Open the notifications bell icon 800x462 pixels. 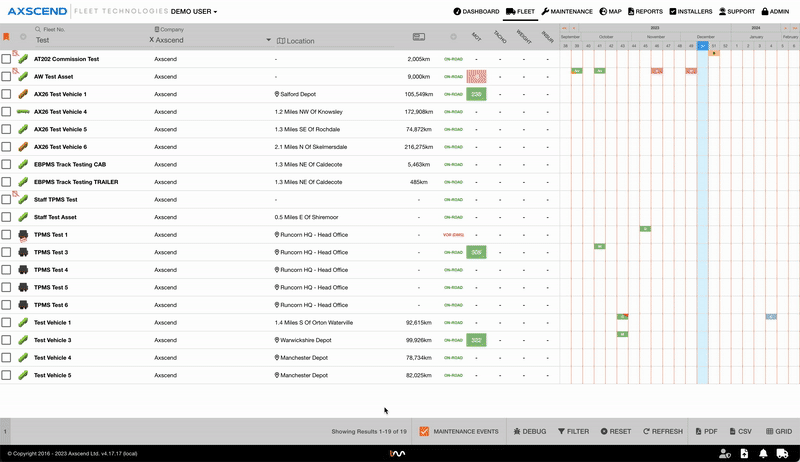coord(762,454)
